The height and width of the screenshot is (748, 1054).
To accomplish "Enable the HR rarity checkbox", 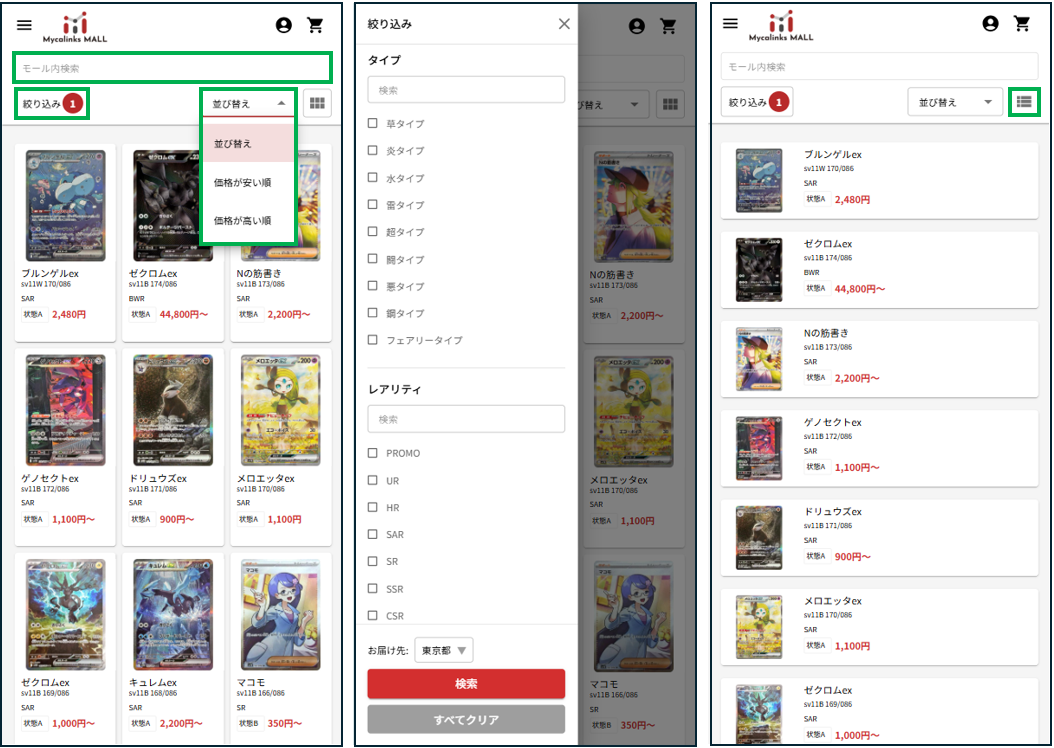I will [372, 507].
